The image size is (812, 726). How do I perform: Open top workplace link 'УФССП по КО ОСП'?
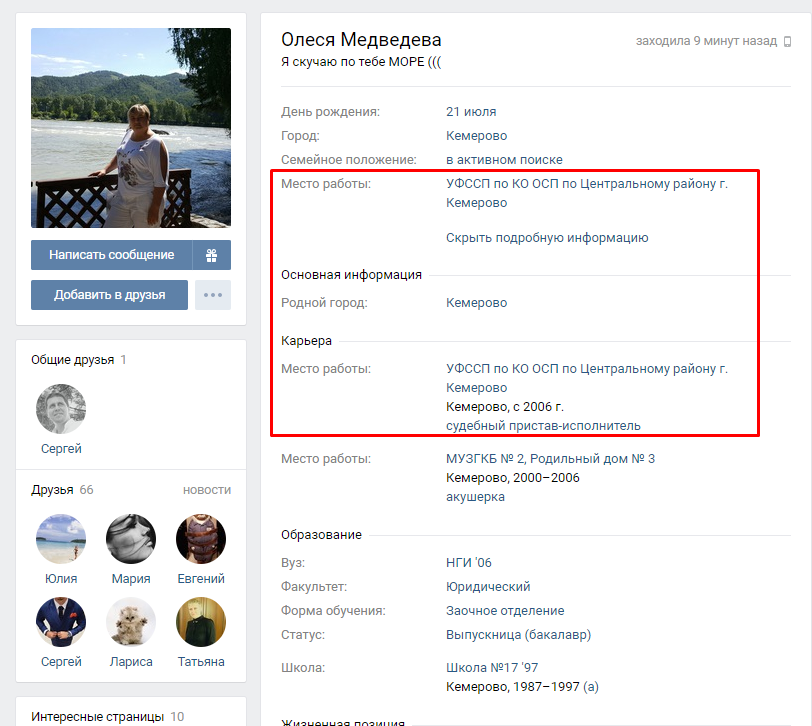click(587, 193)
